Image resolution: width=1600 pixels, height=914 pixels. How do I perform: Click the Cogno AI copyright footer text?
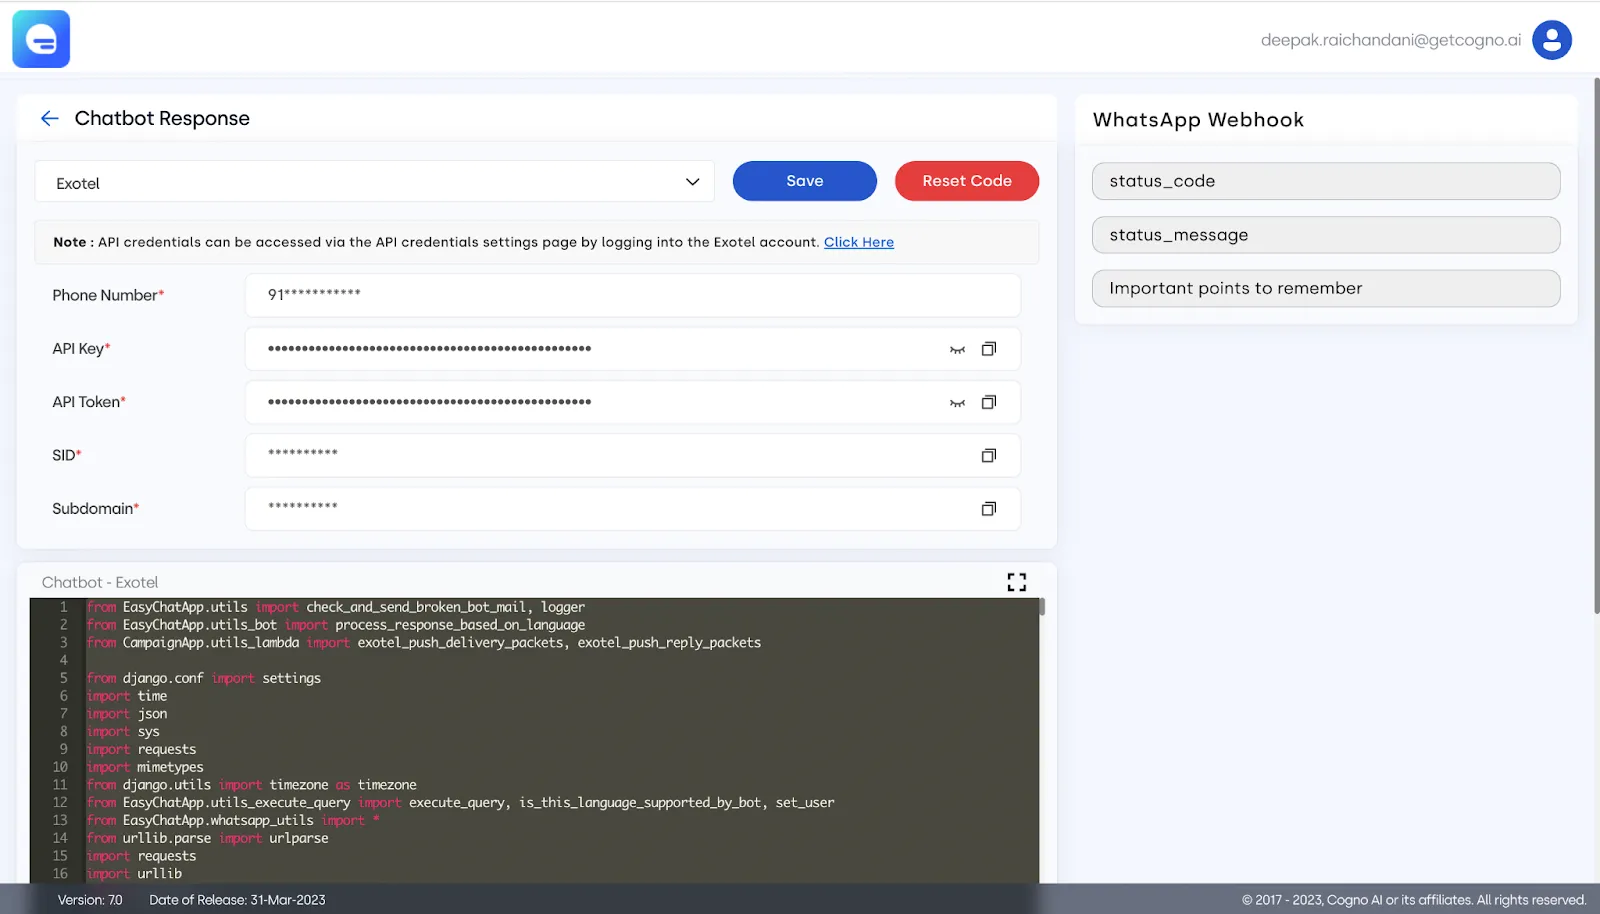coord(1414,900)
